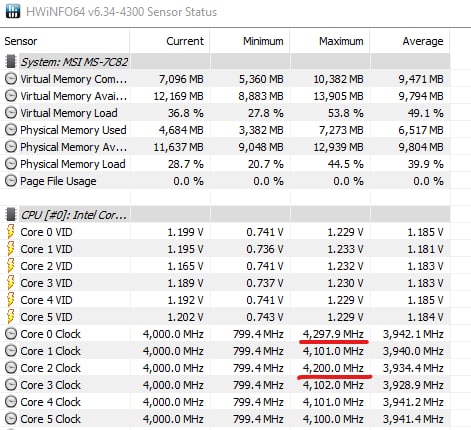Click the clock icon beside Physical Memory Load
Viewport: 471px width, 430px height.
[11, 164]
